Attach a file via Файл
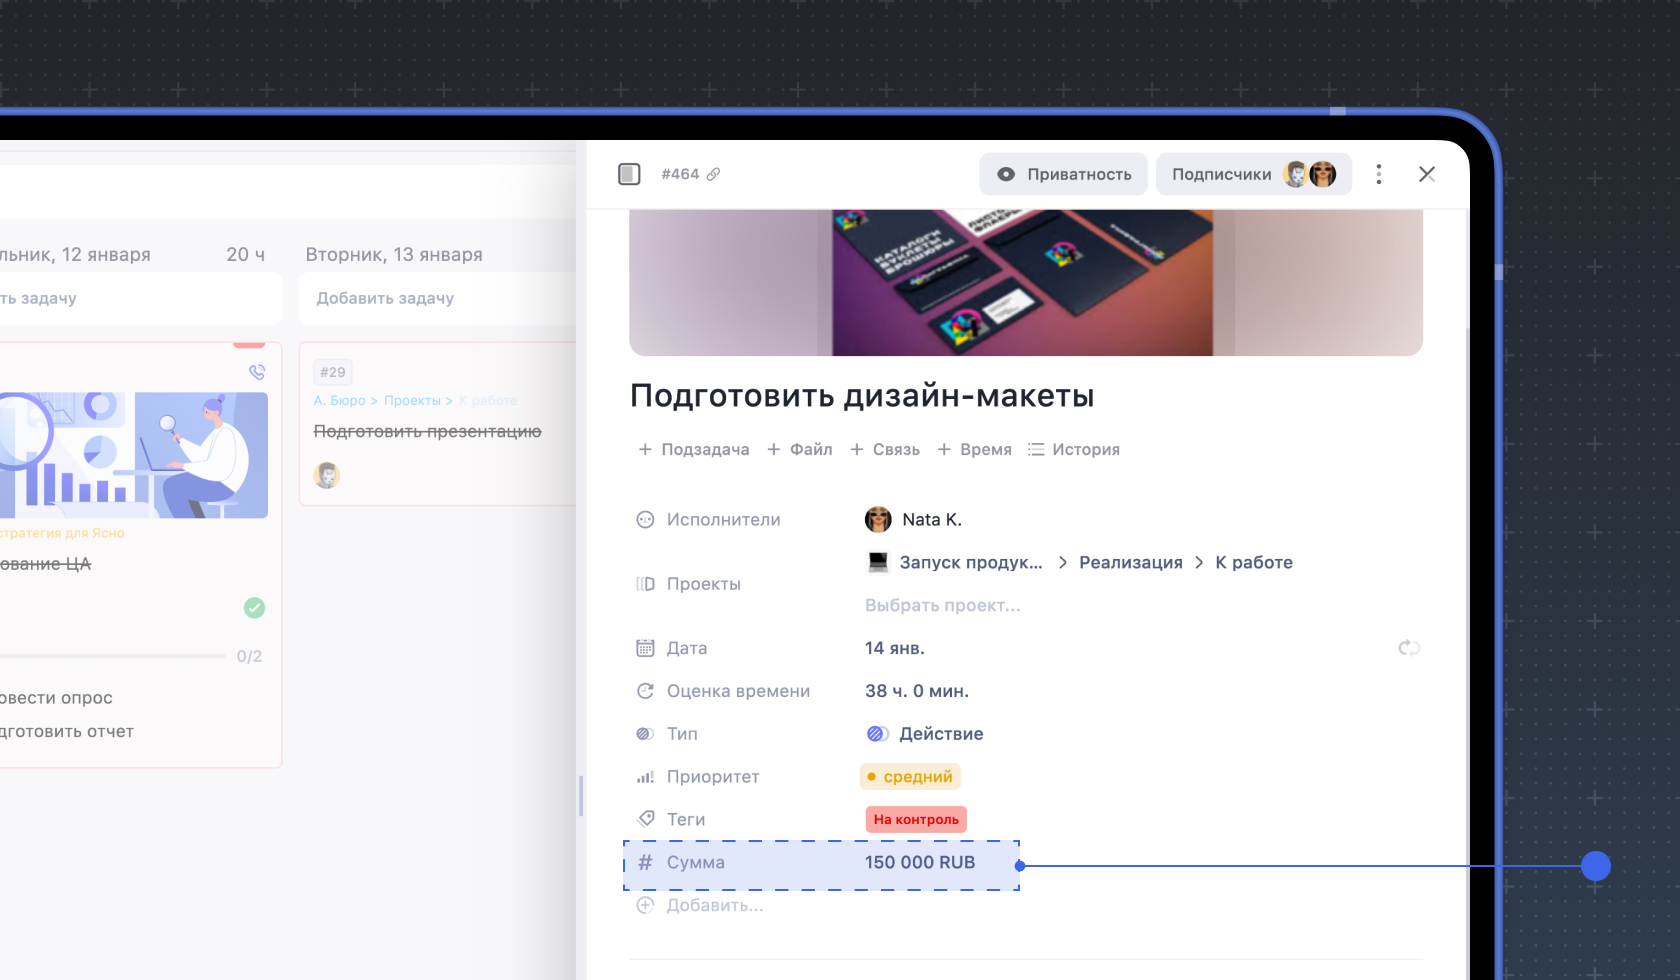Viewport: 1680px width, 980px height. [800, 450]
